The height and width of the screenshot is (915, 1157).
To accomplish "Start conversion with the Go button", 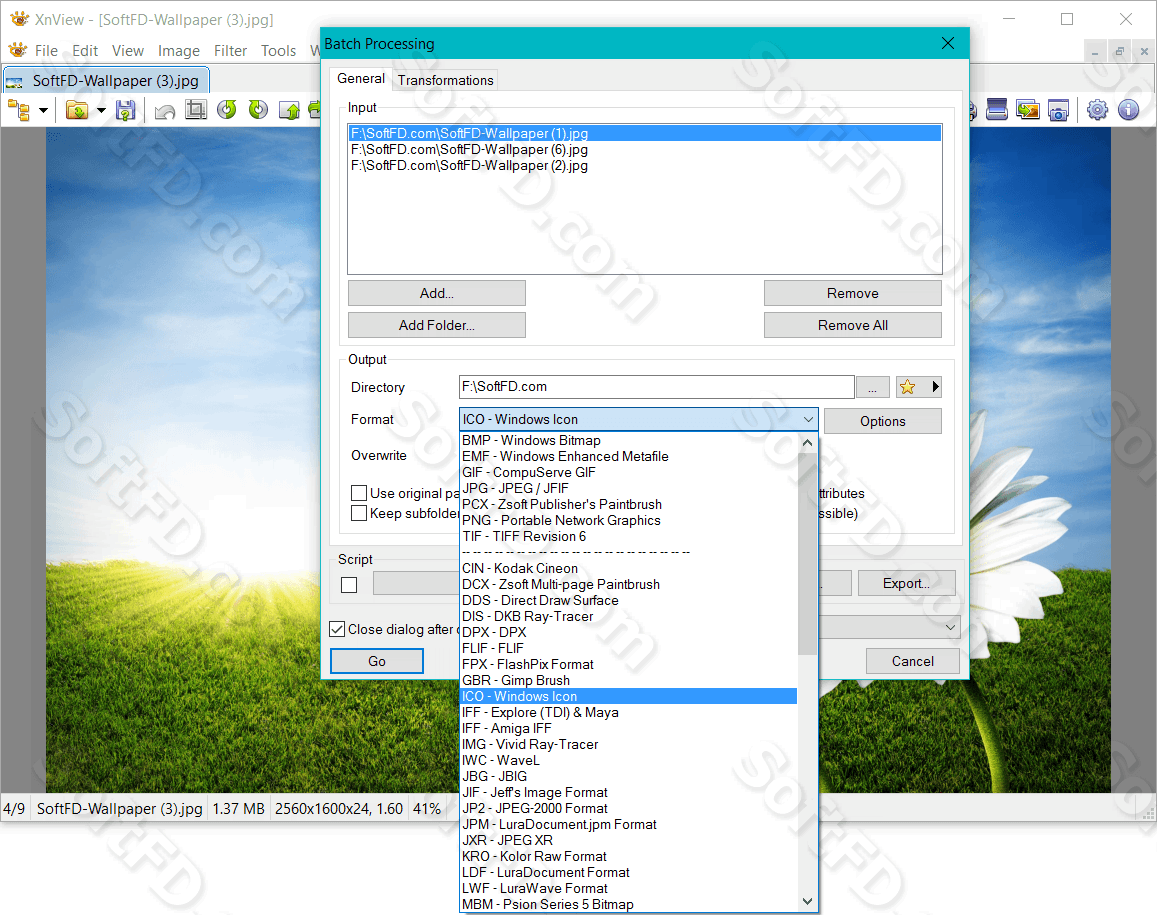I will (377, 661).
